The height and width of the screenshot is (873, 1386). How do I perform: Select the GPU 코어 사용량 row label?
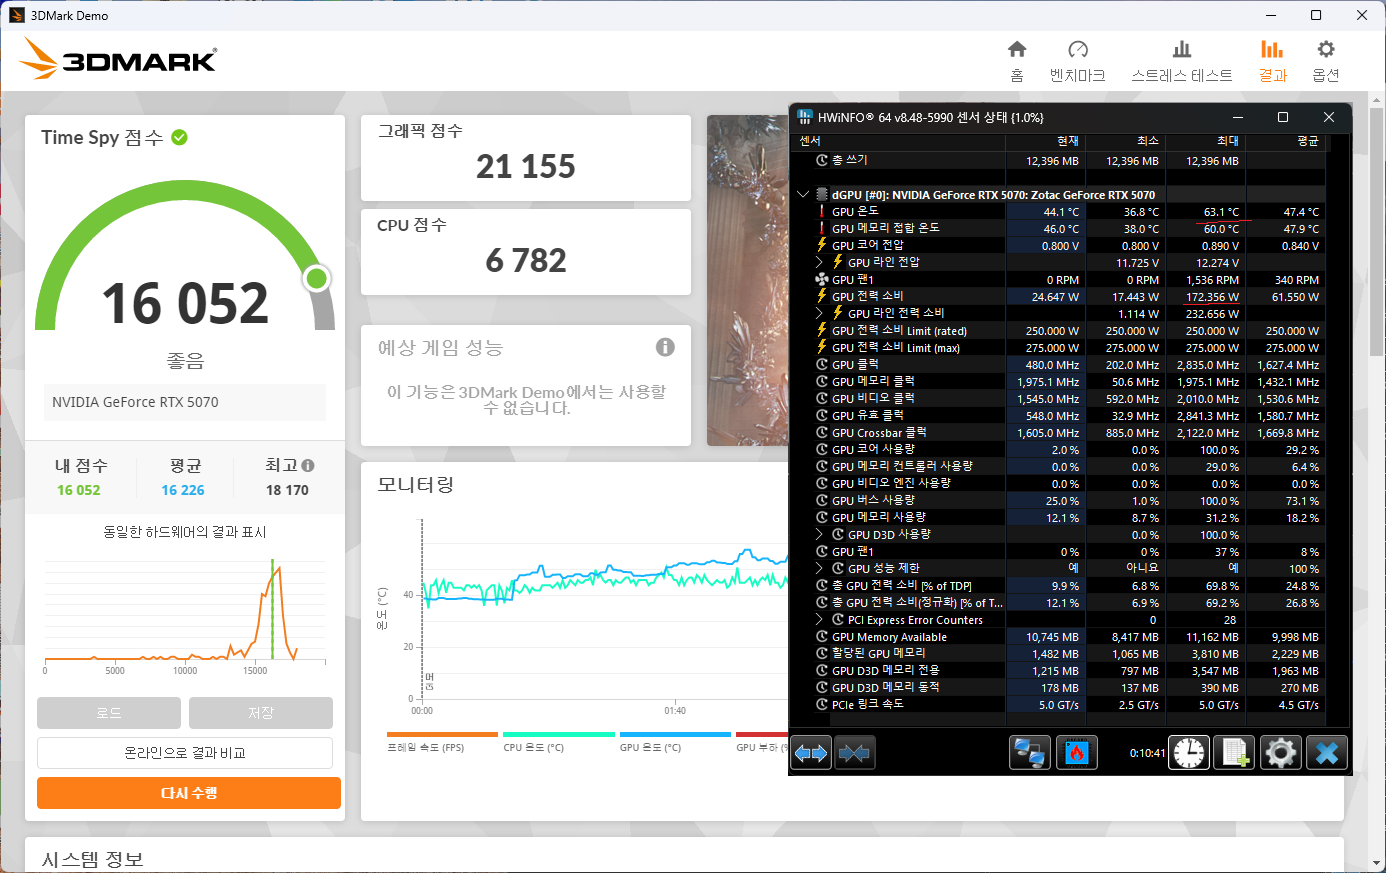coord(873,449)
